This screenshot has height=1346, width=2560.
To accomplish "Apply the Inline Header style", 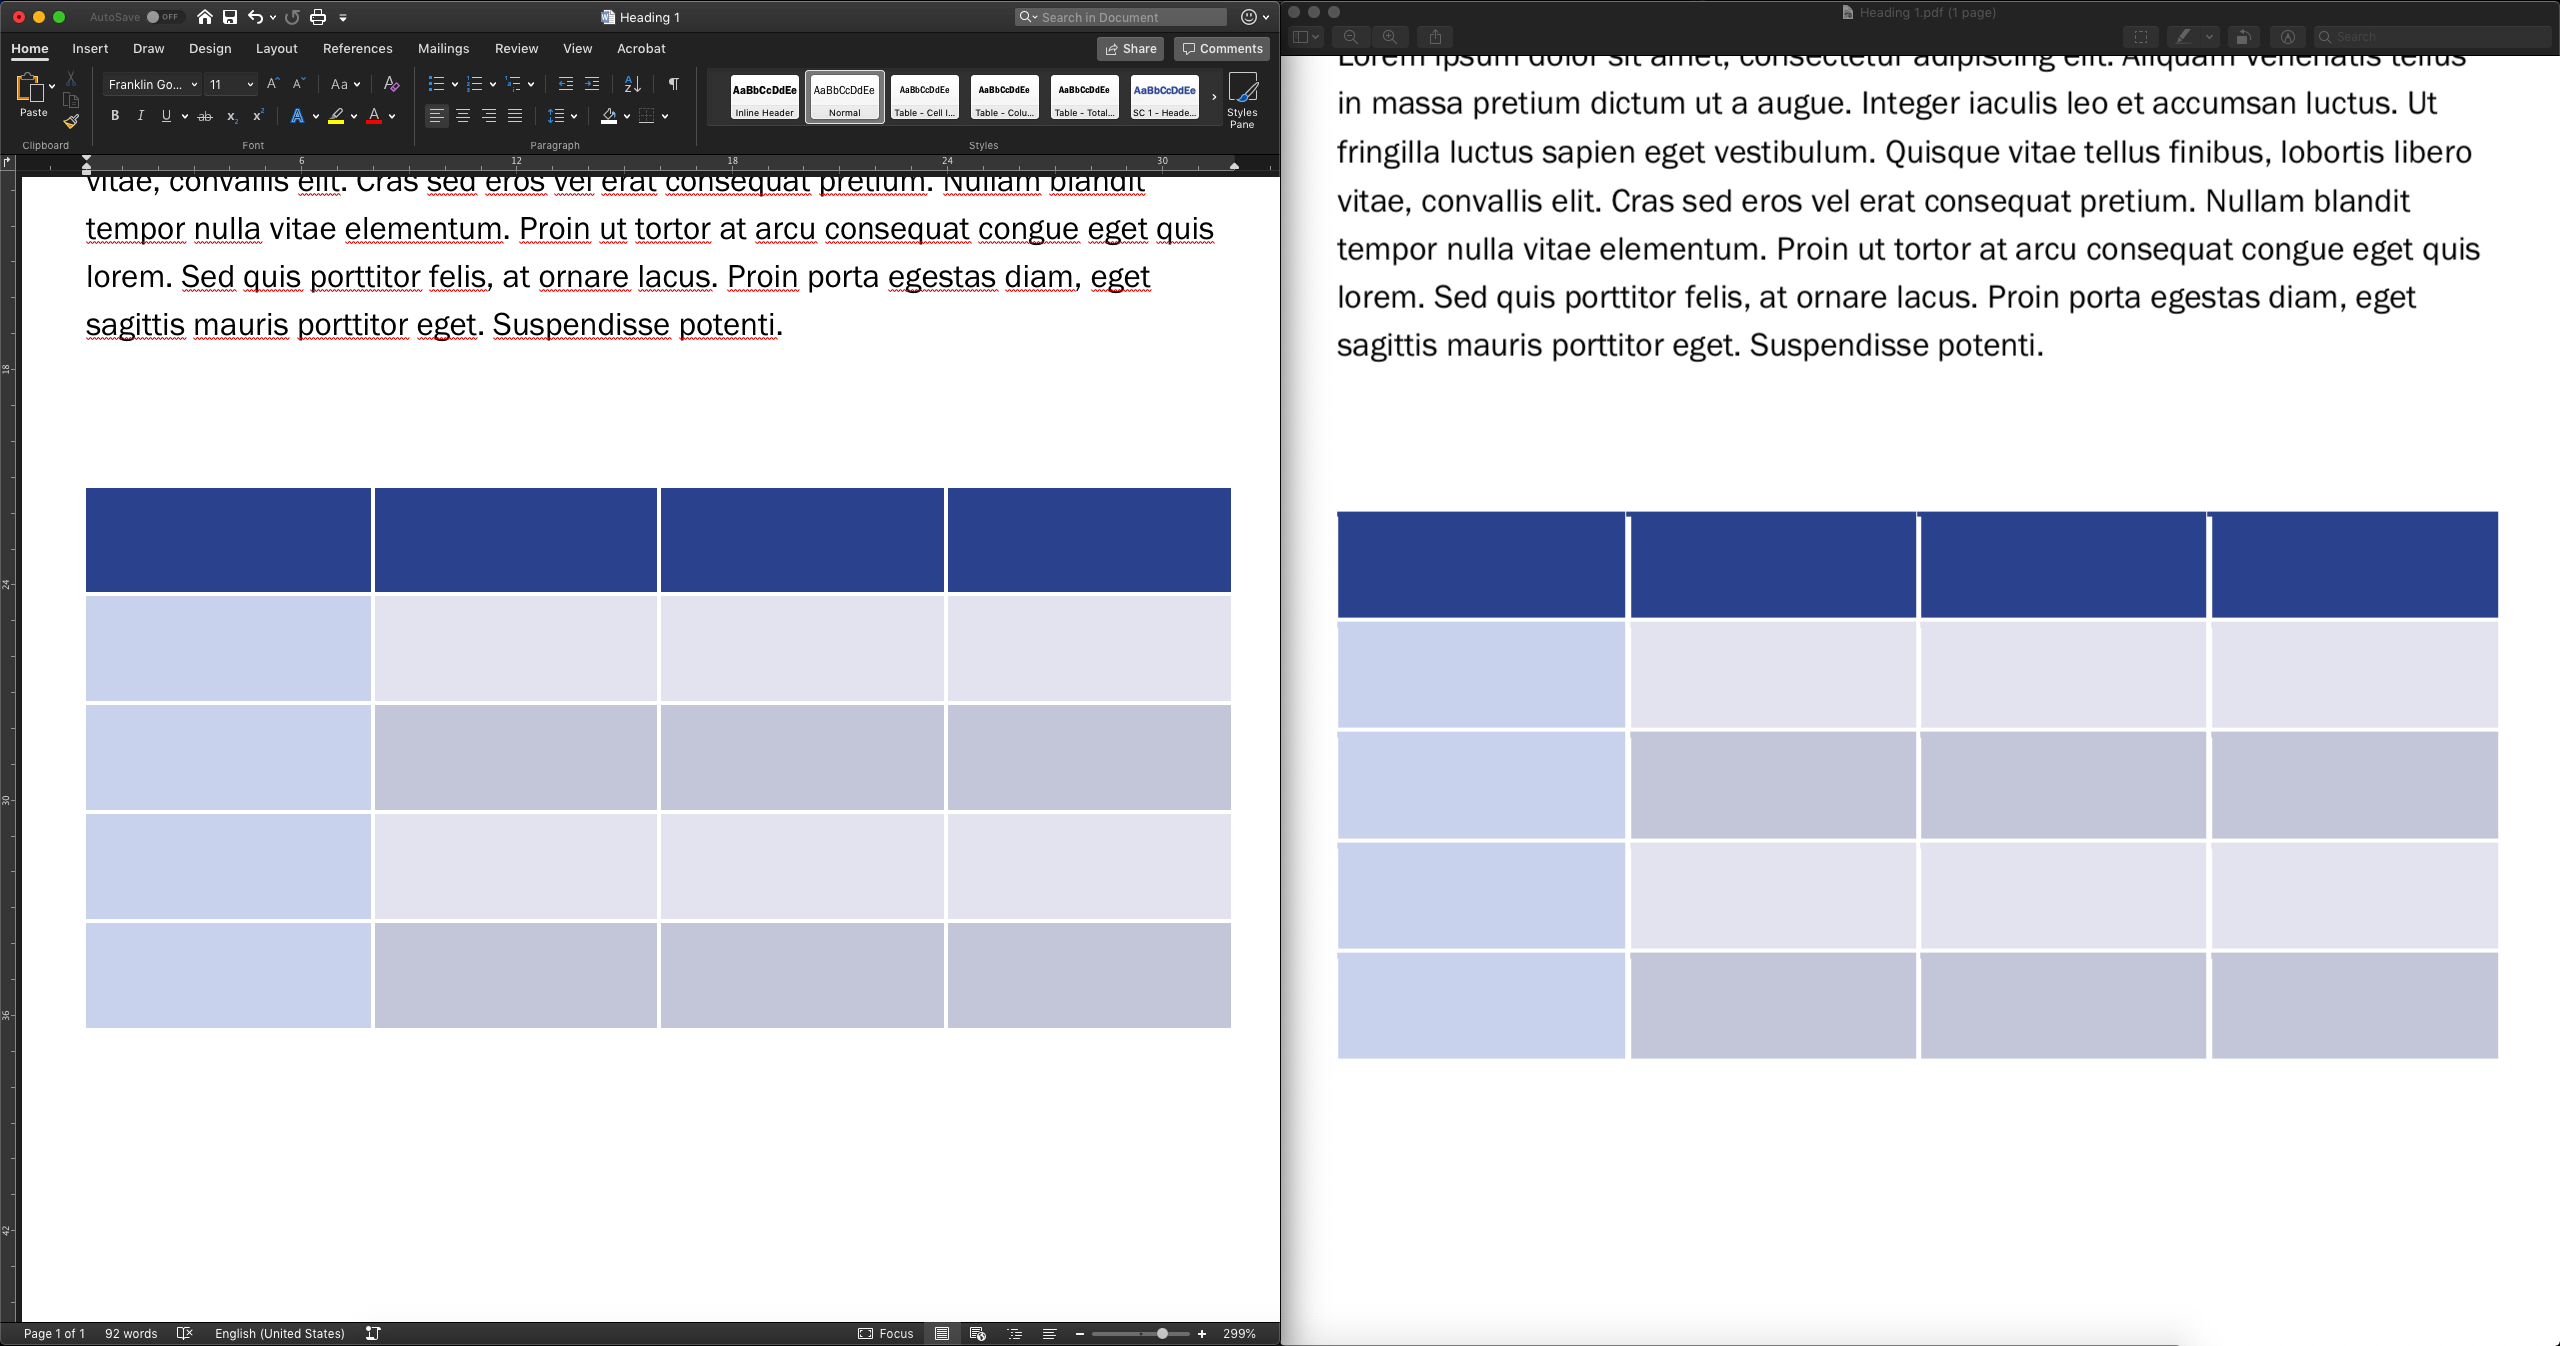I will point(765,97).
